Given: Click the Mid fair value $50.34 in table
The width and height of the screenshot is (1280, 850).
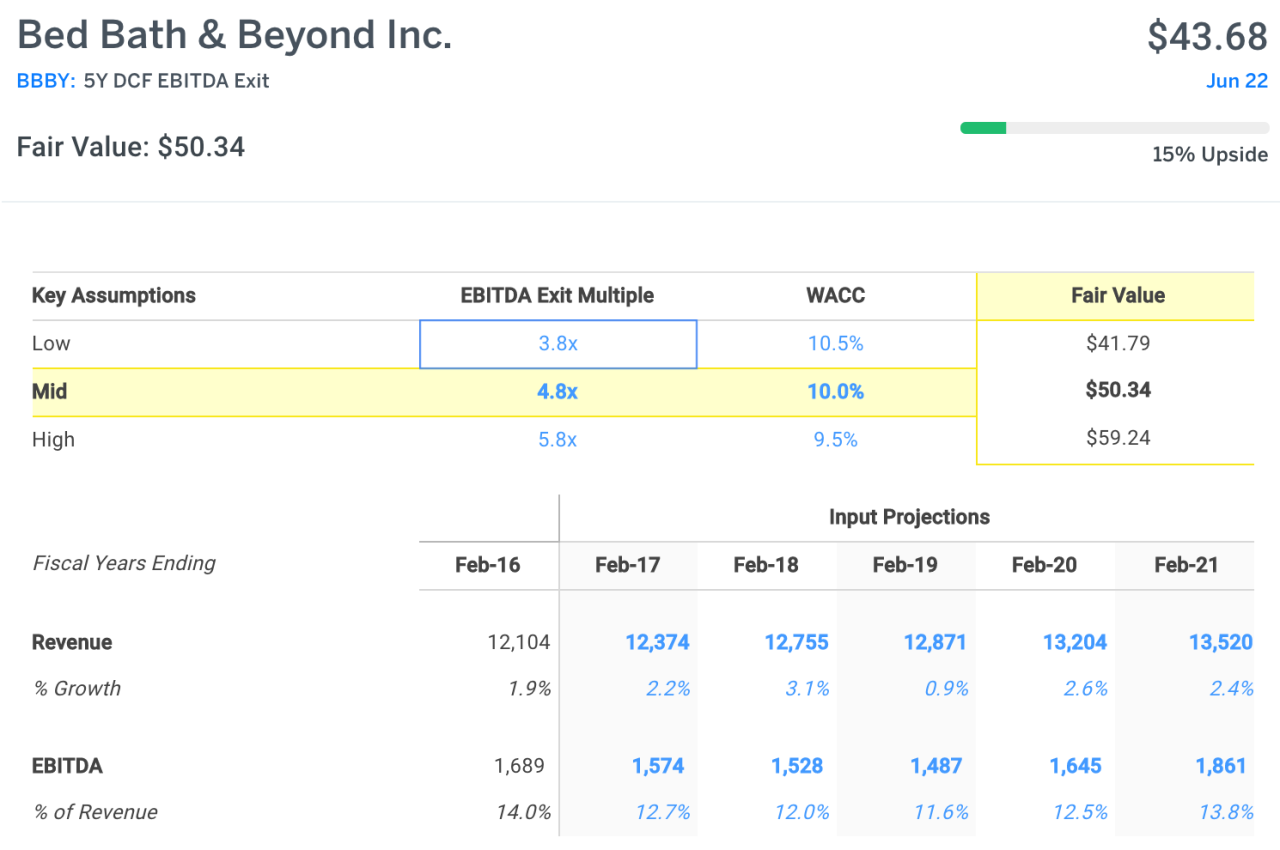Looking at the screenshot, I should point(1118,390).
